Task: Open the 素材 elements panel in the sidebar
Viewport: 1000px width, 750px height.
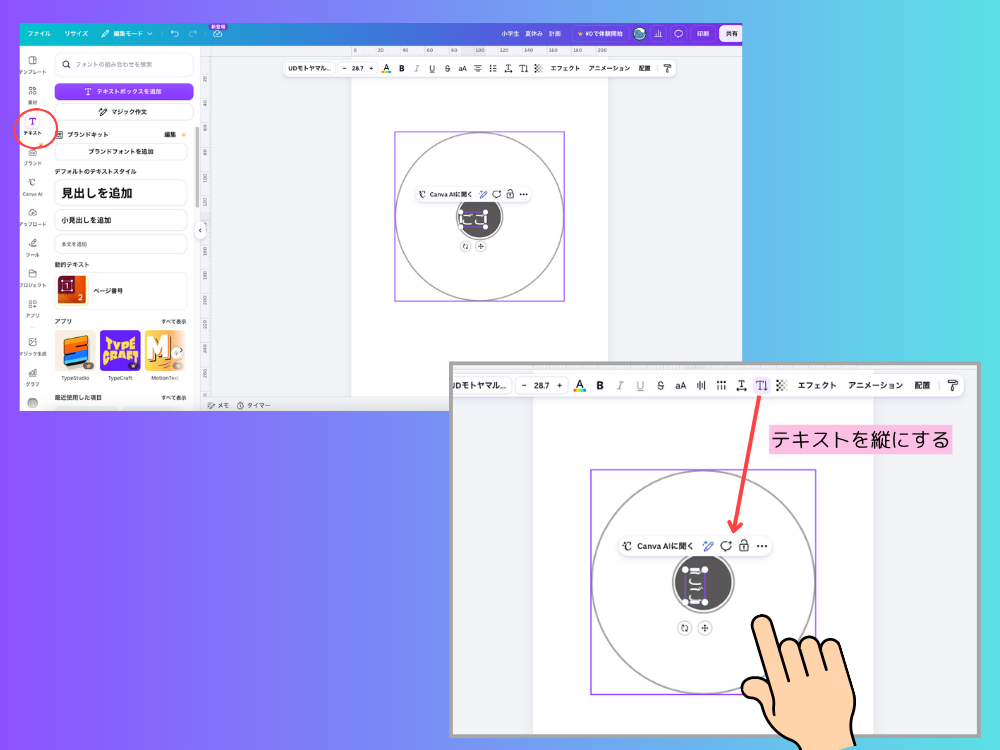Action: pos(33,95)
